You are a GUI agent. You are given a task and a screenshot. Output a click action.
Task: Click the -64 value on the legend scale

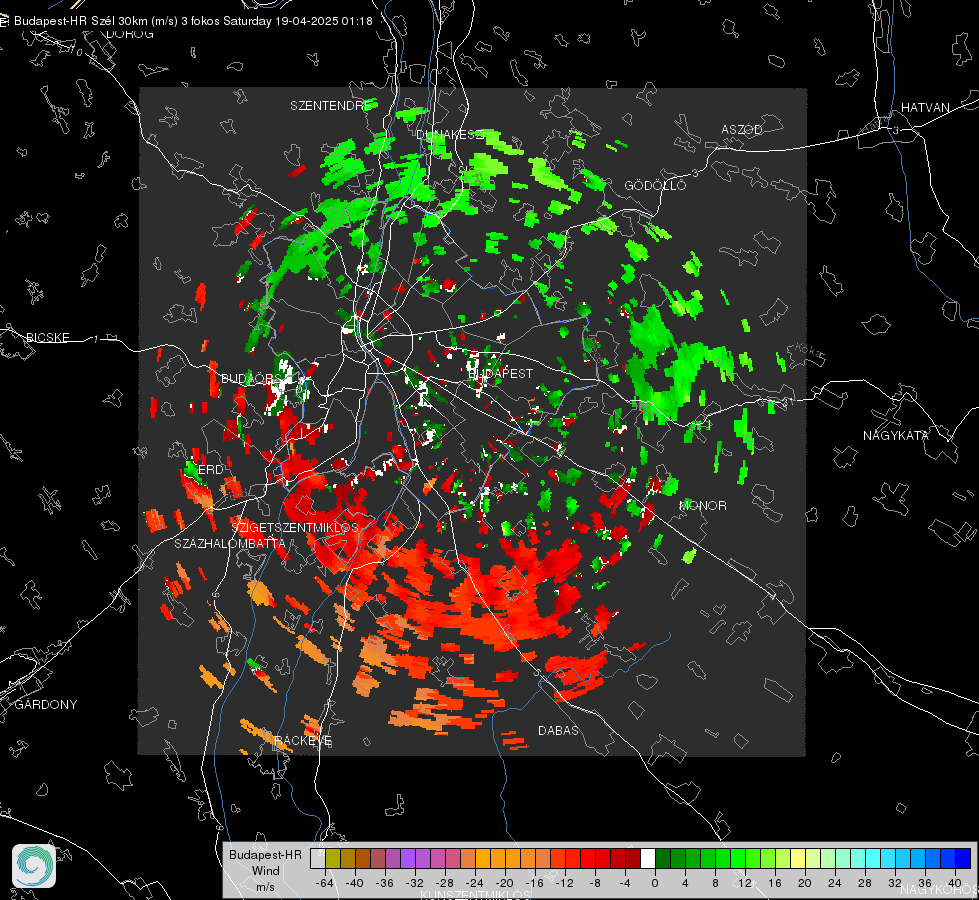tap(325, 883)
